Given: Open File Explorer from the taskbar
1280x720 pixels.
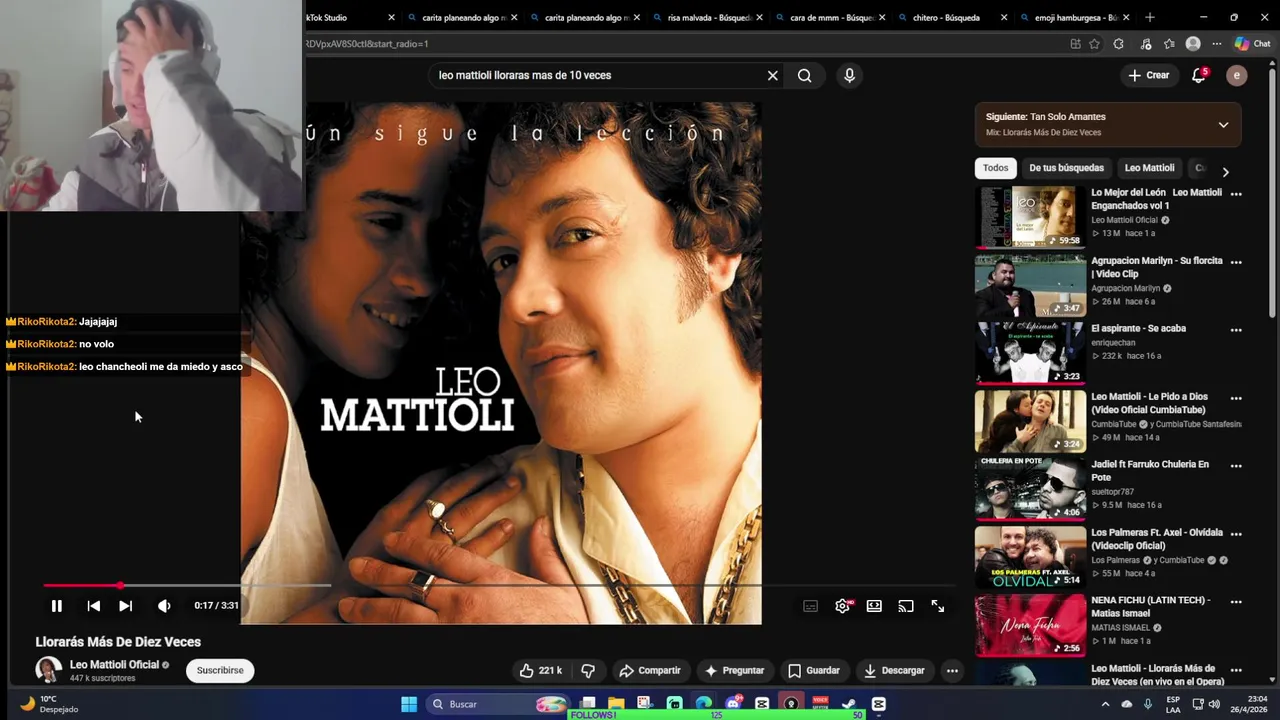Looking at the screenshot, I should pos(616,704).
